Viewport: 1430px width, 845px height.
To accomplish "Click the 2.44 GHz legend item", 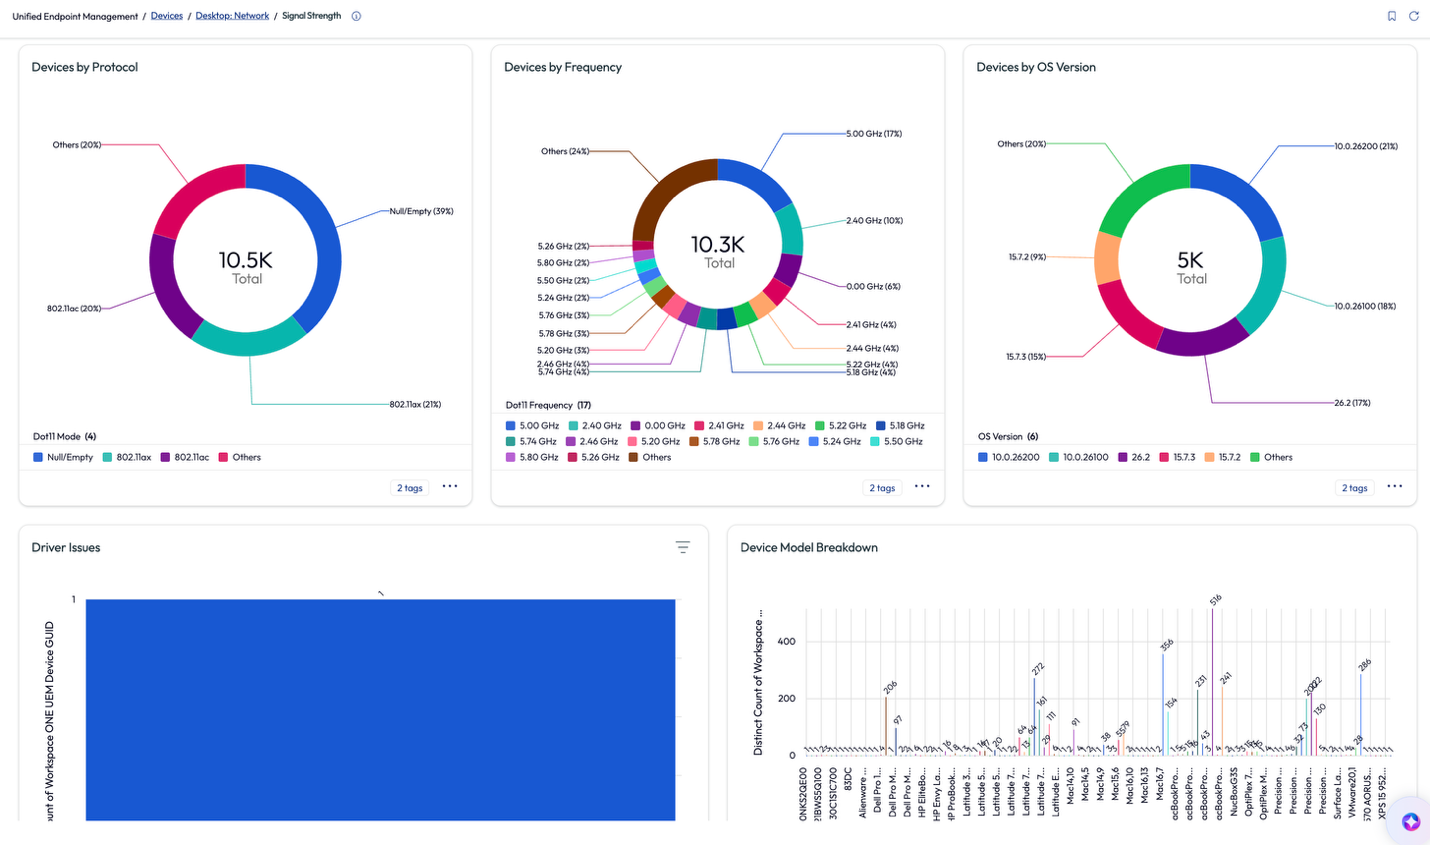I will click(779, 425).
